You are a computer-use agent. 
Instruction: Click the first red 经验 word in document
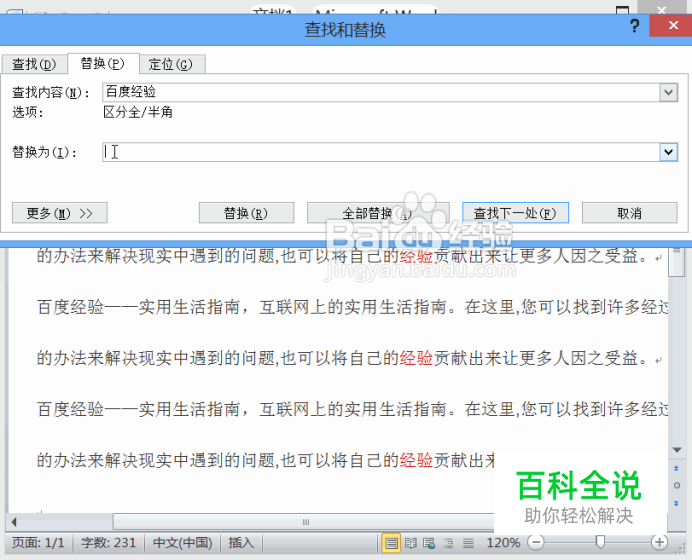(x=416, y=256)
